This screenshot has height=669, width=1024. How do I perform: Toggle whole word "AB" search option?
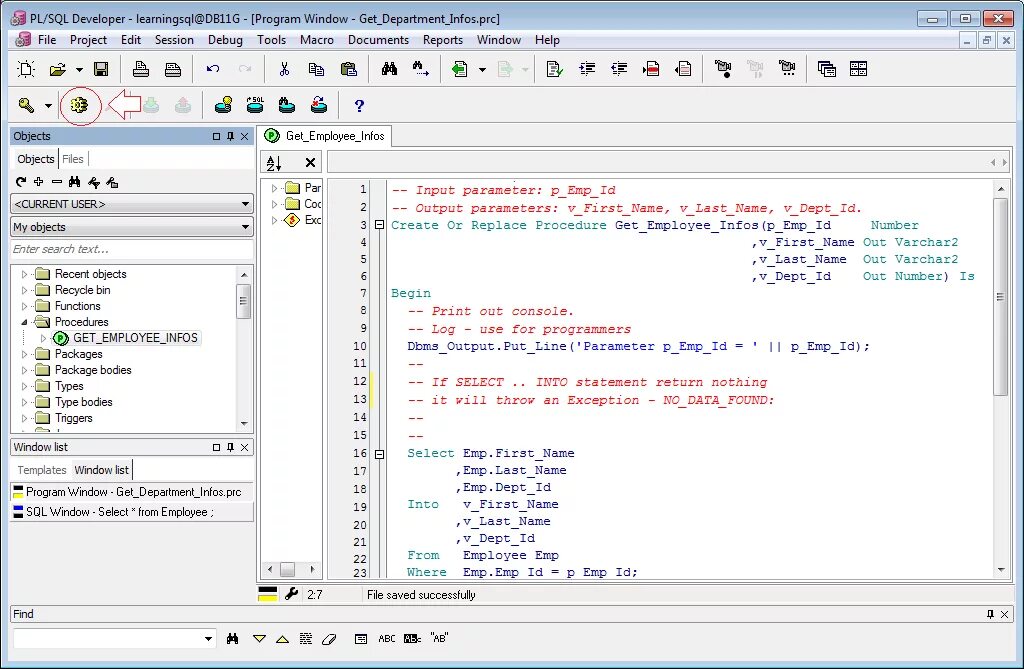click(x=439, y=638)
